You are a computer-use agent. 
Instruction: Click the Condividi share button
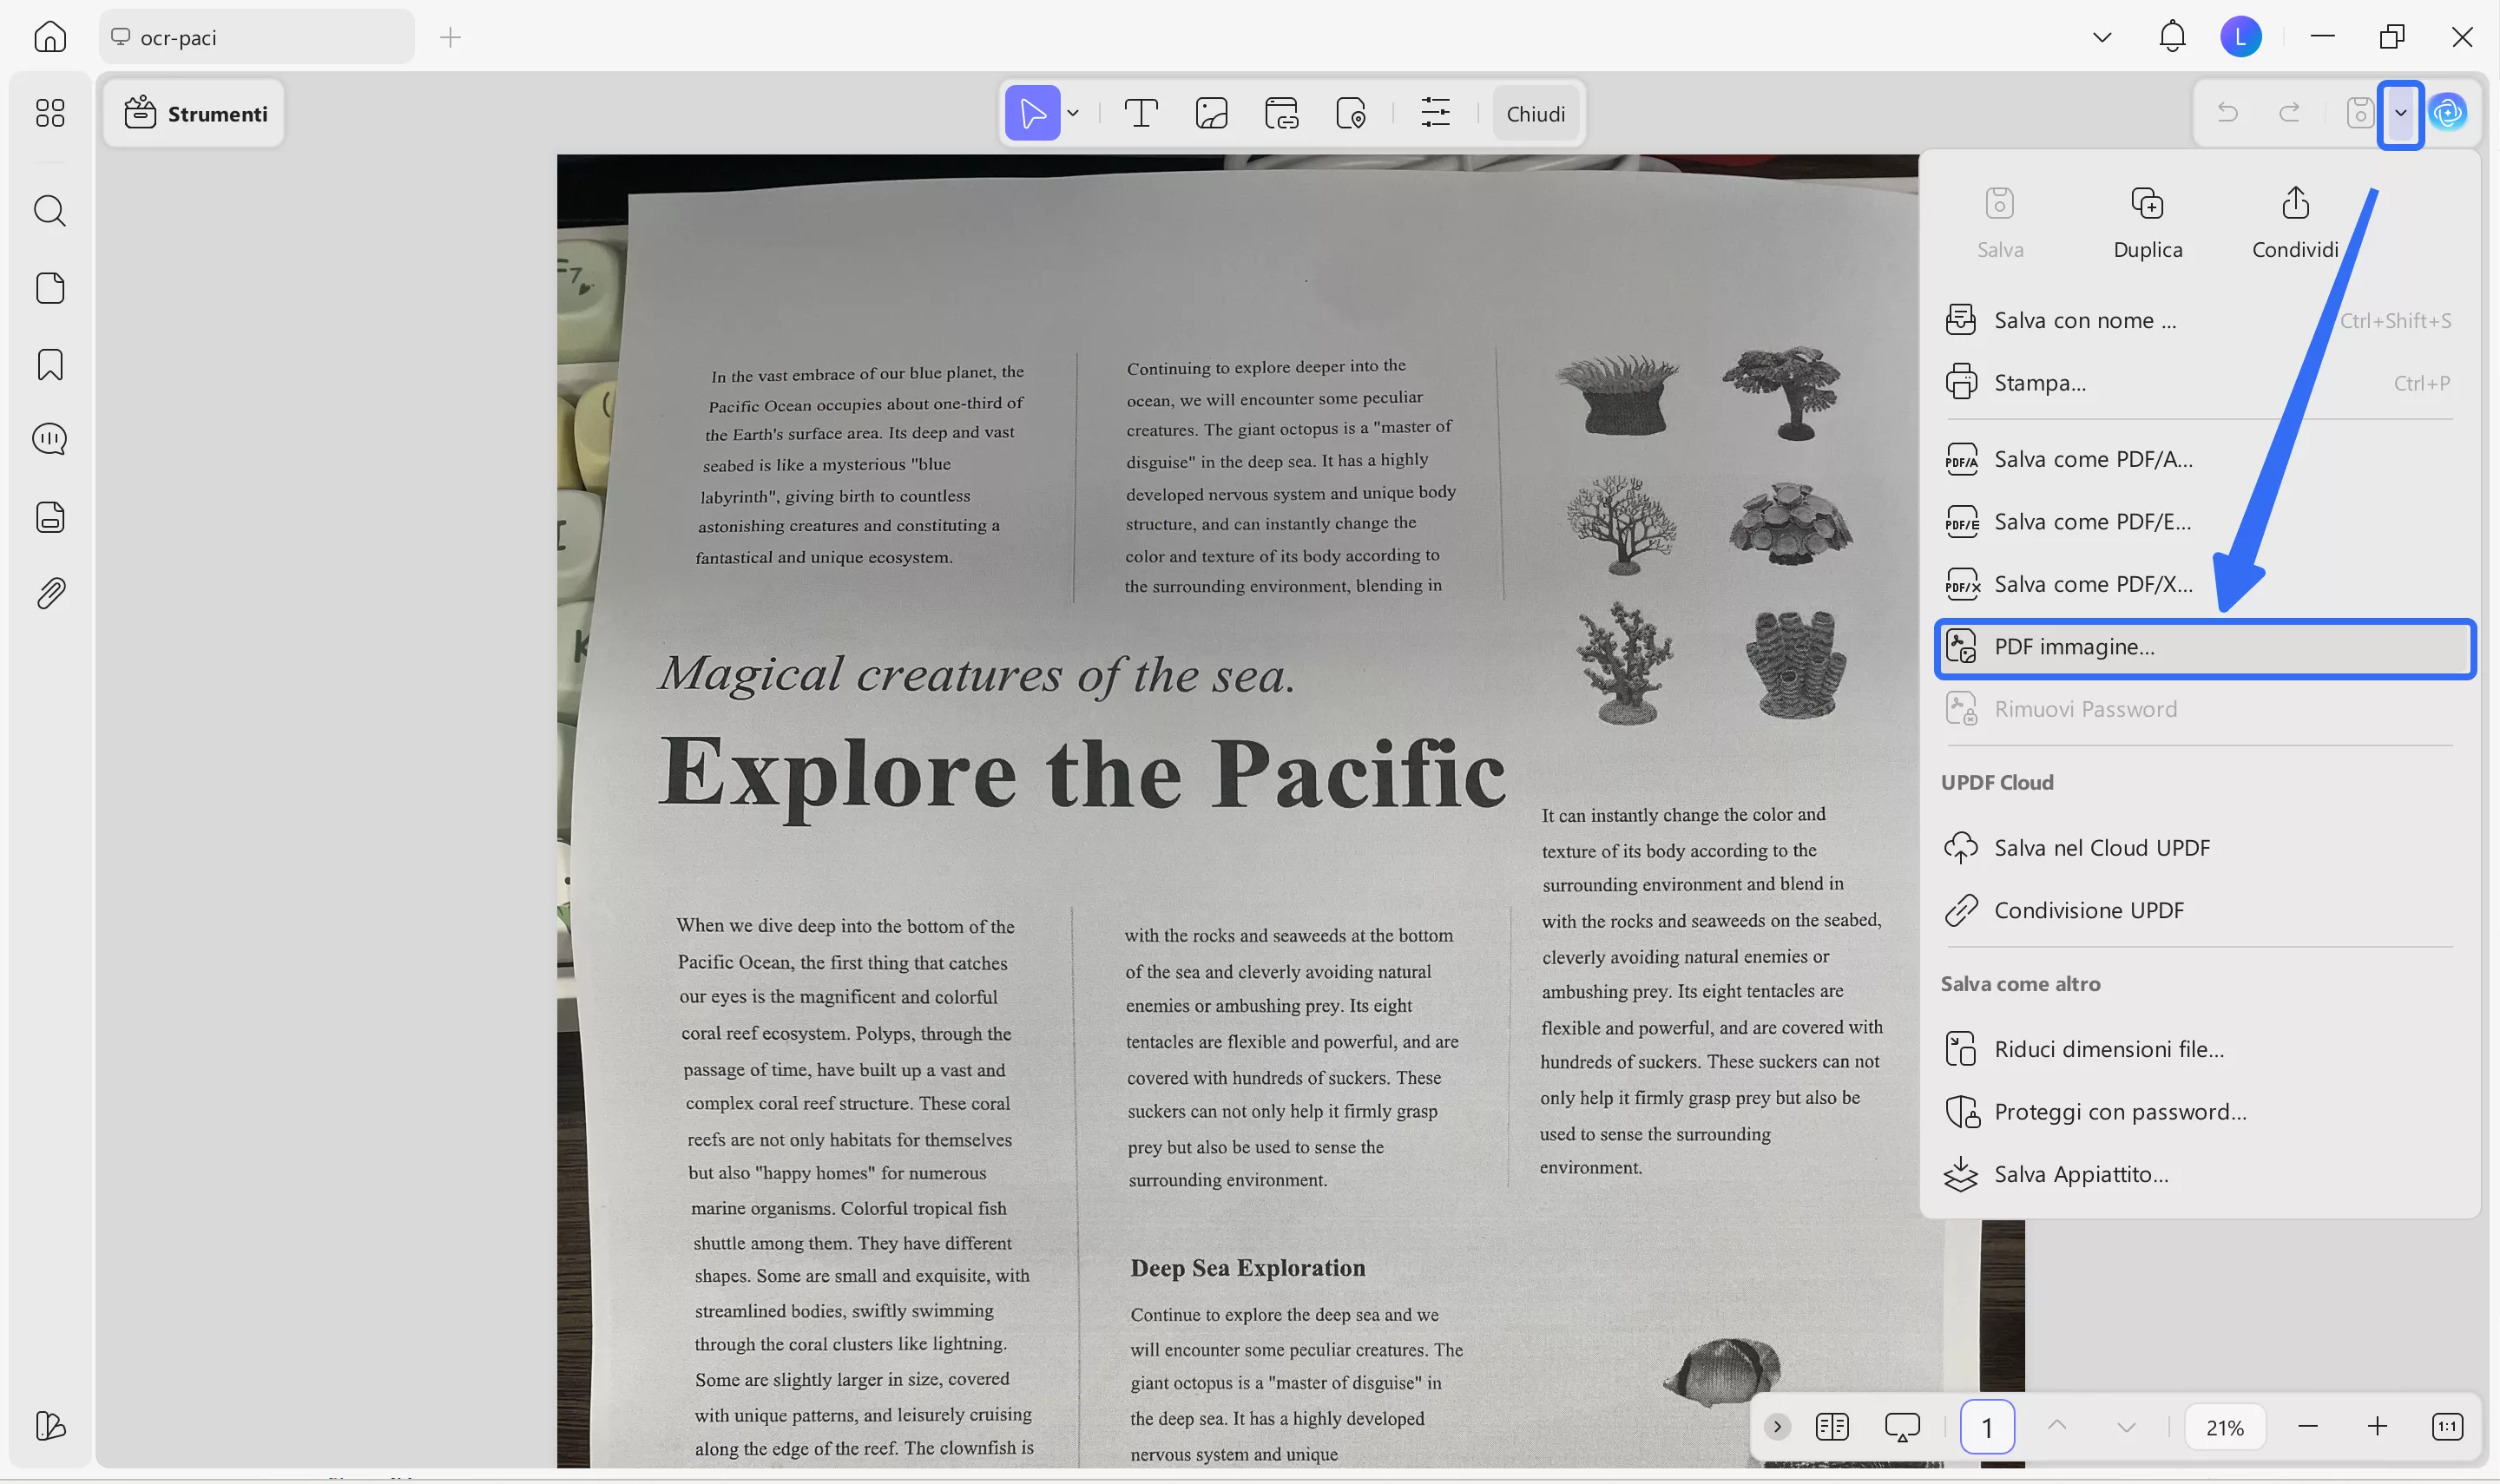point(2294,222)
